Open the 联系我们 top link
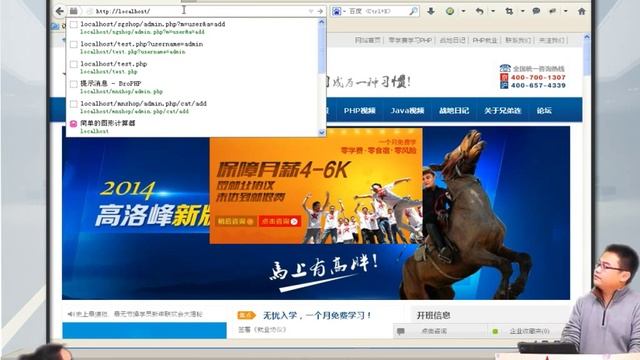Screen dimensions: 640x360 (518, 40)
